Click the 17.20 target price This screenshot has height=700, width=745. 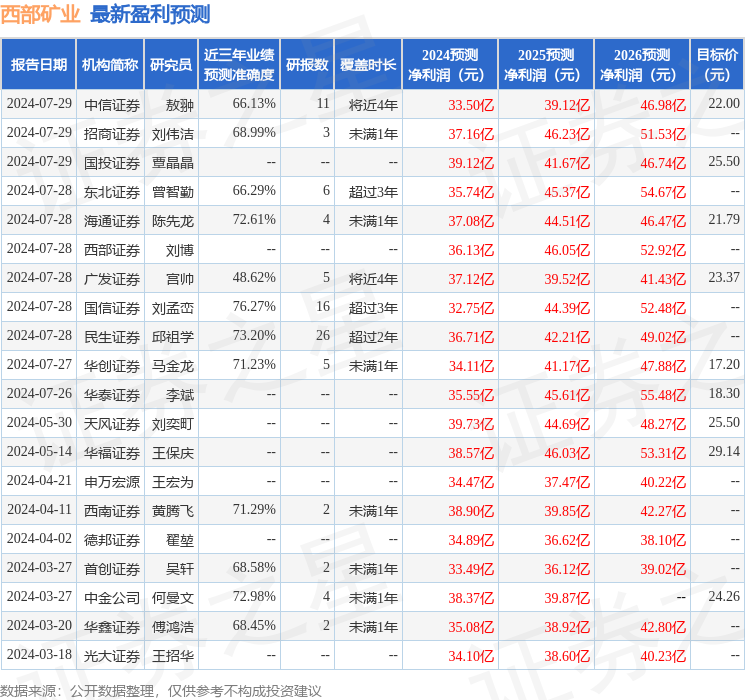click(724, 364)
